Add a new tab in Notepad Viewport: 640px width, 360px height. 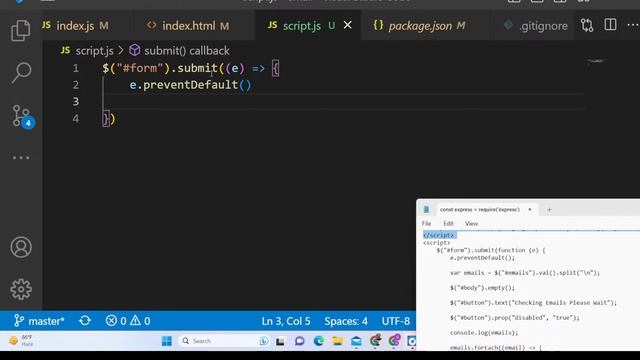[549, 209]
